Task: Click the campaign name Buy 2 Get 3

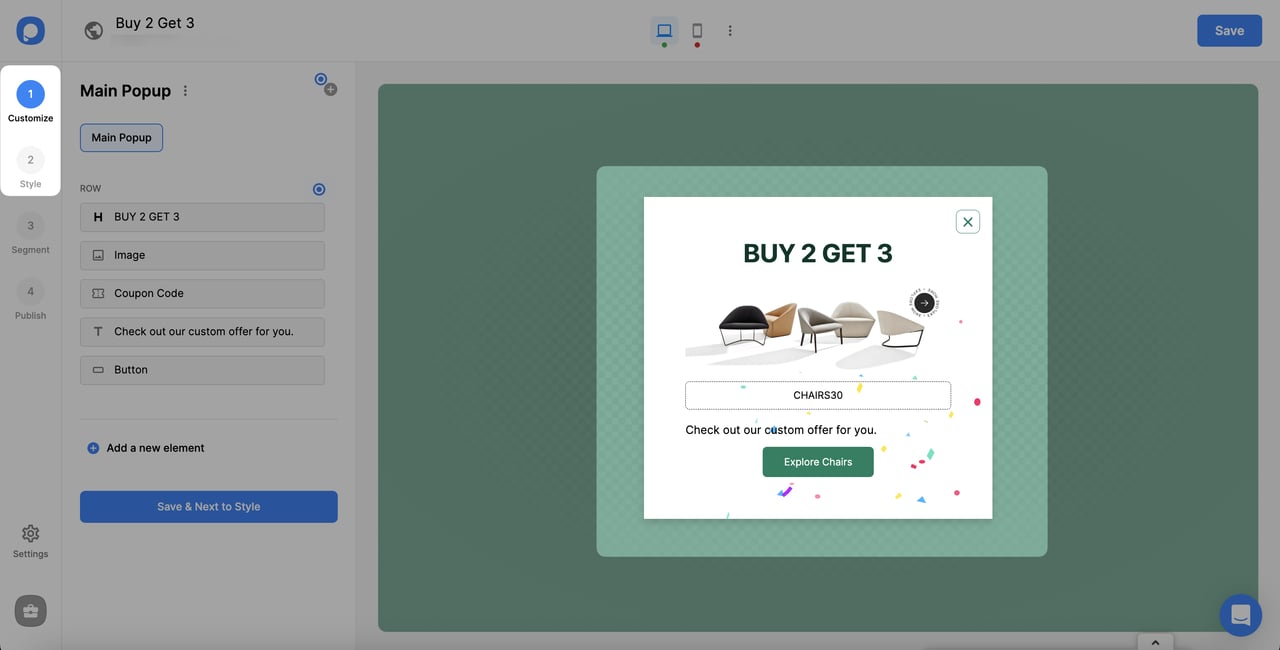Action: point(155,22)
